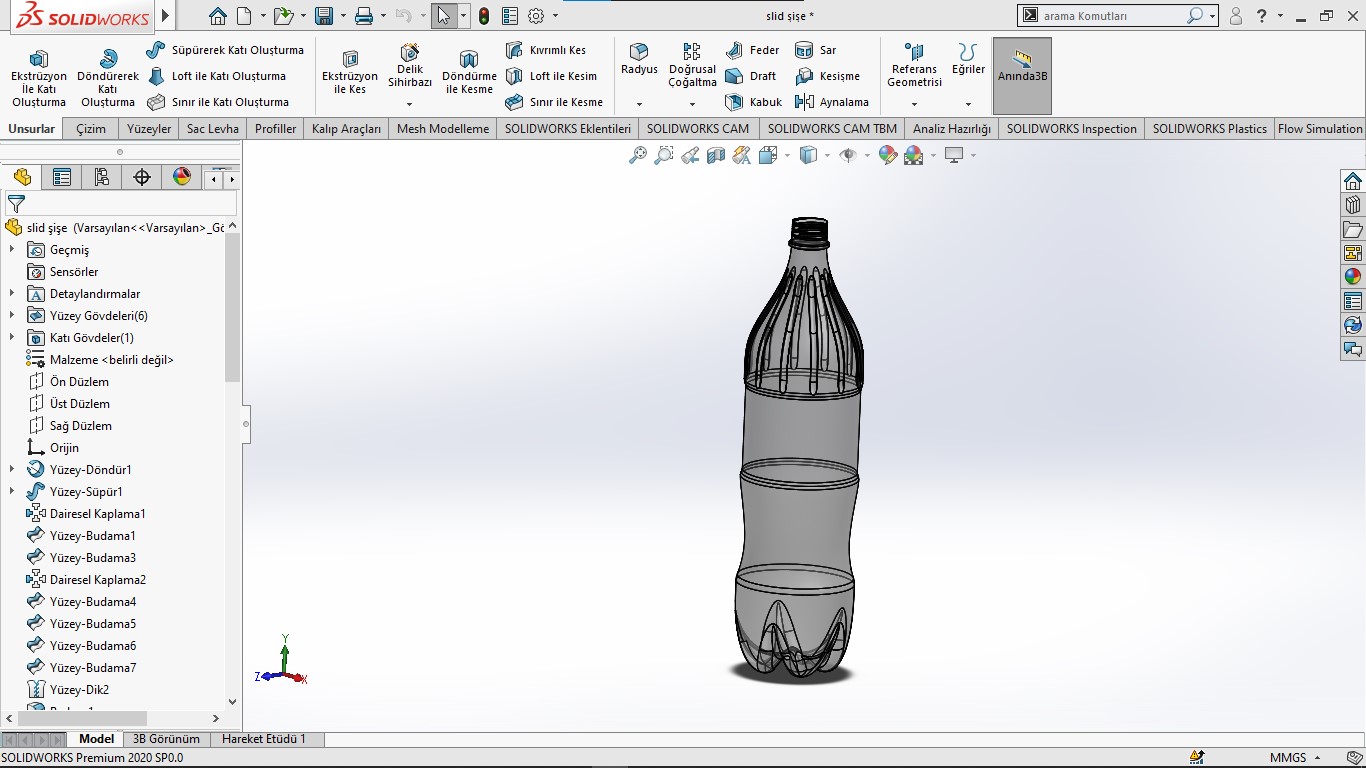Select Döndürme ile Kesme
This screenshot has width=1366, height=768.
click(x=469, y=72)
